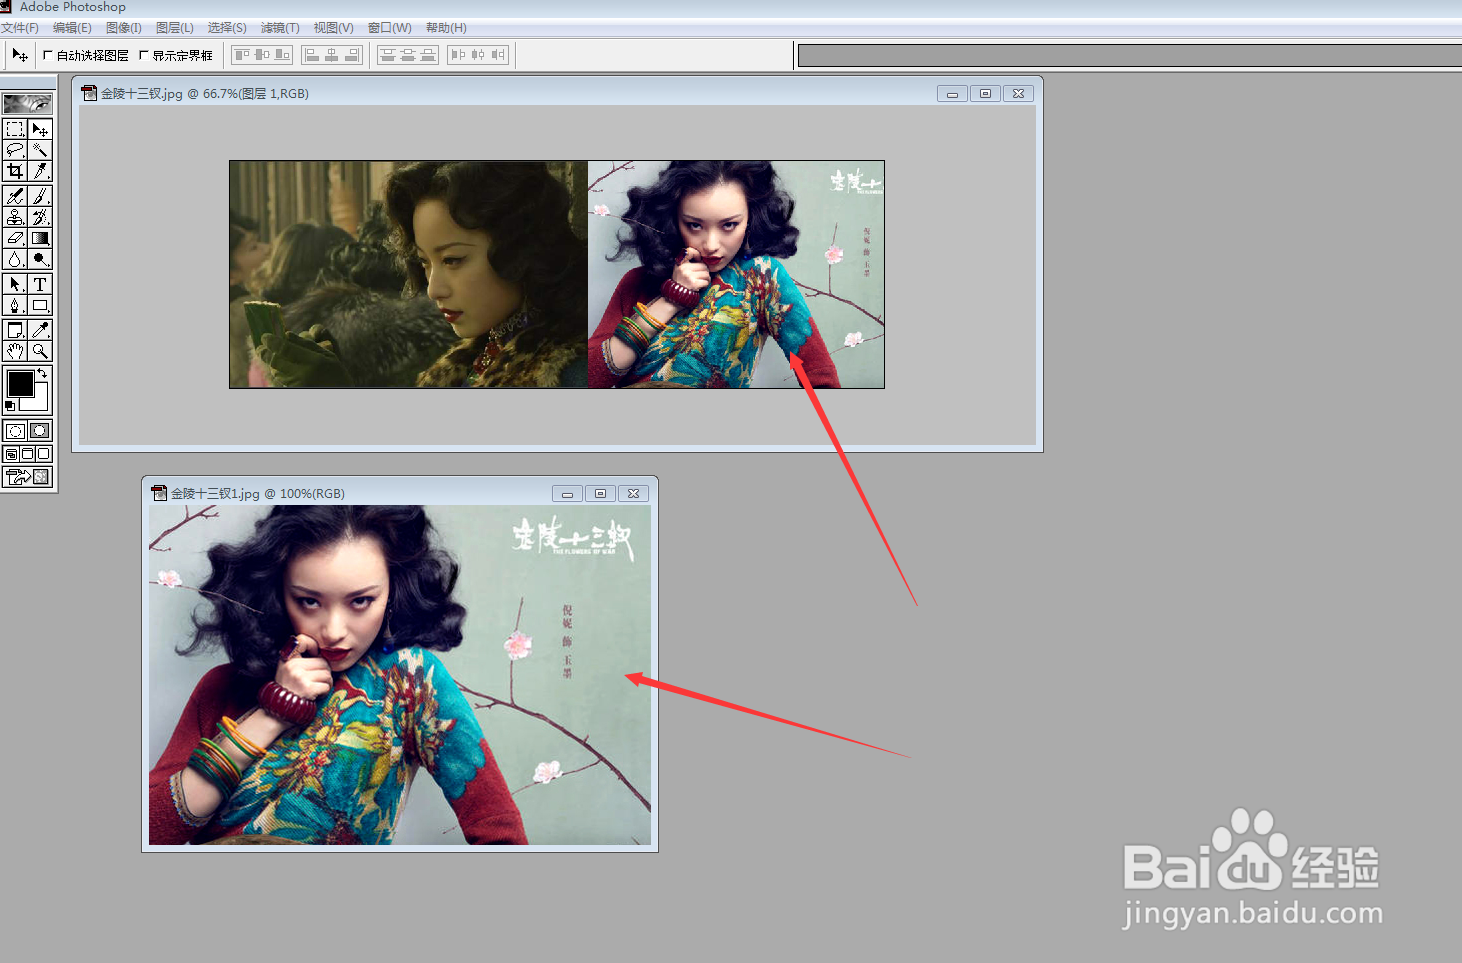The width and height of the screenshot is (1462, 963).
Task: Select the Rectangular Marquee tool
Action: tap(15, 129)
